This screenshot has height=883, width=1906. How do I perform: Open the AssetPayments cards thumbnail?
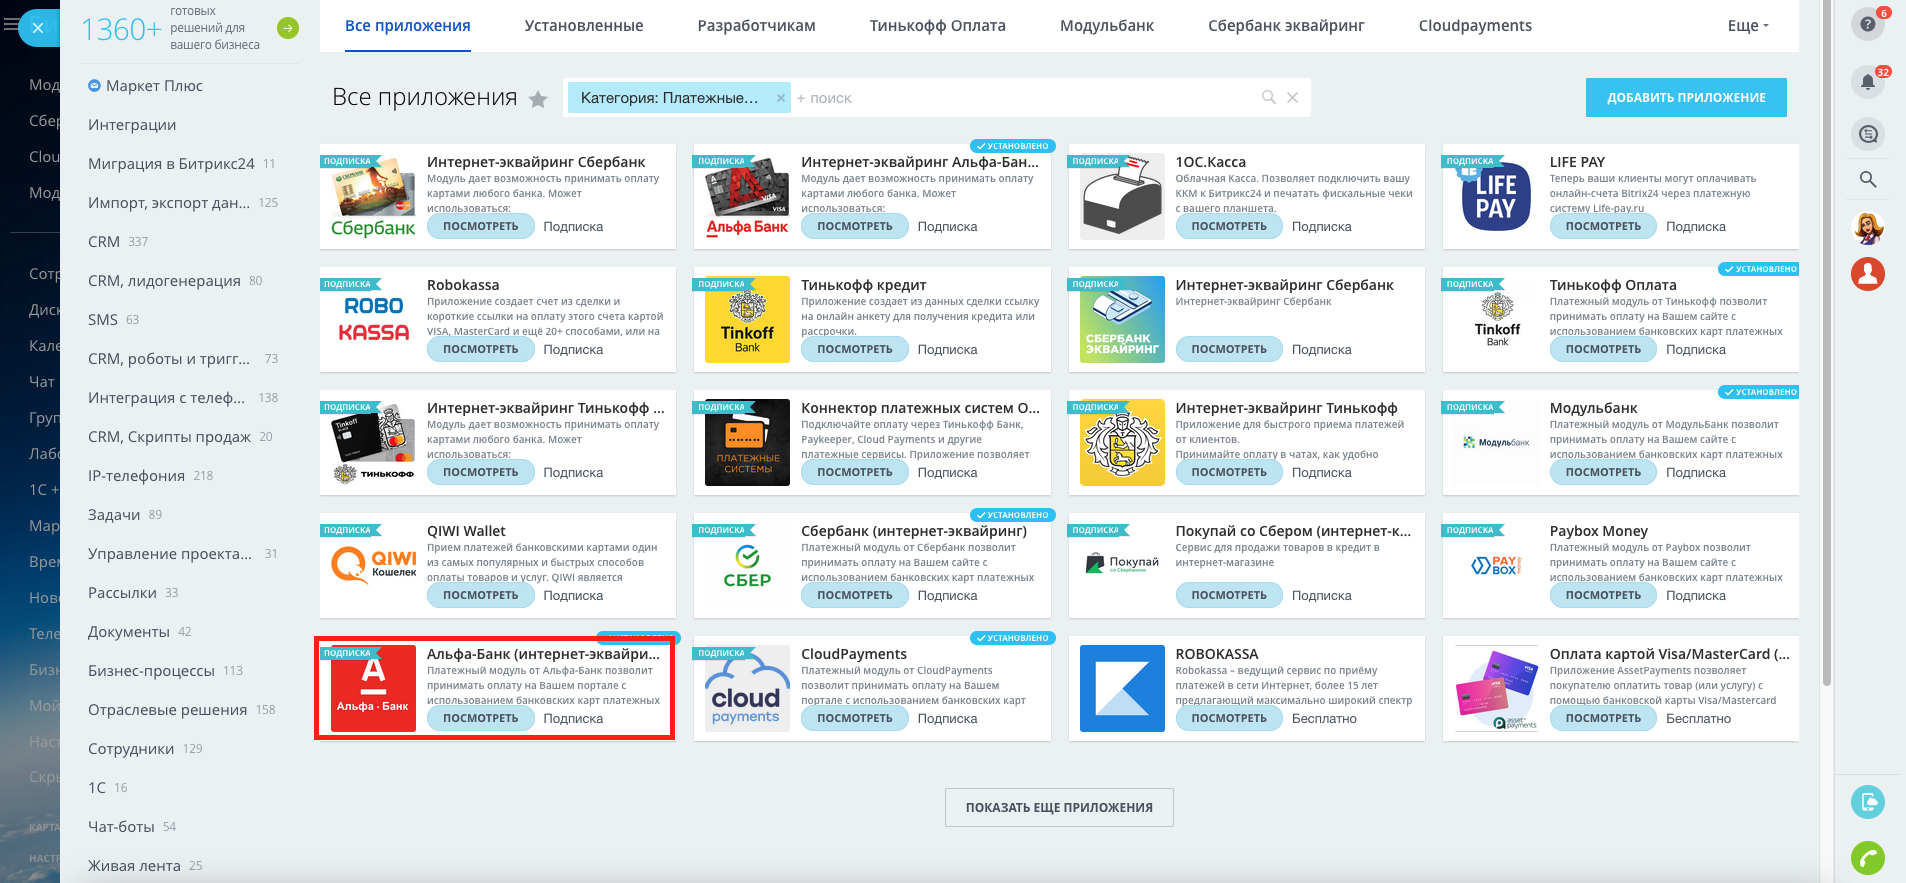coord(1495,689)
